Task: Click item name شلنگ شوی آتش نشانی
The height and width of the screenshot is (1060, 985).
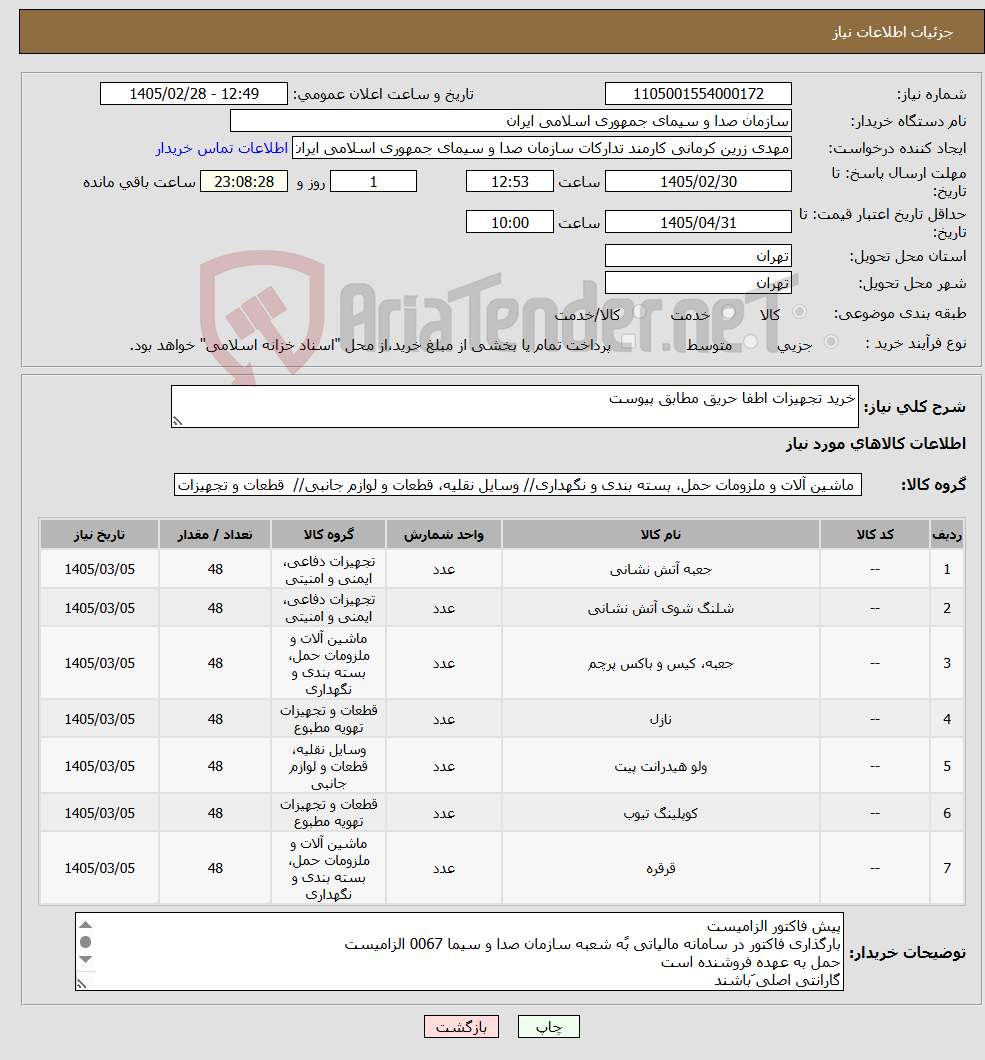Action: pos(660,608)
